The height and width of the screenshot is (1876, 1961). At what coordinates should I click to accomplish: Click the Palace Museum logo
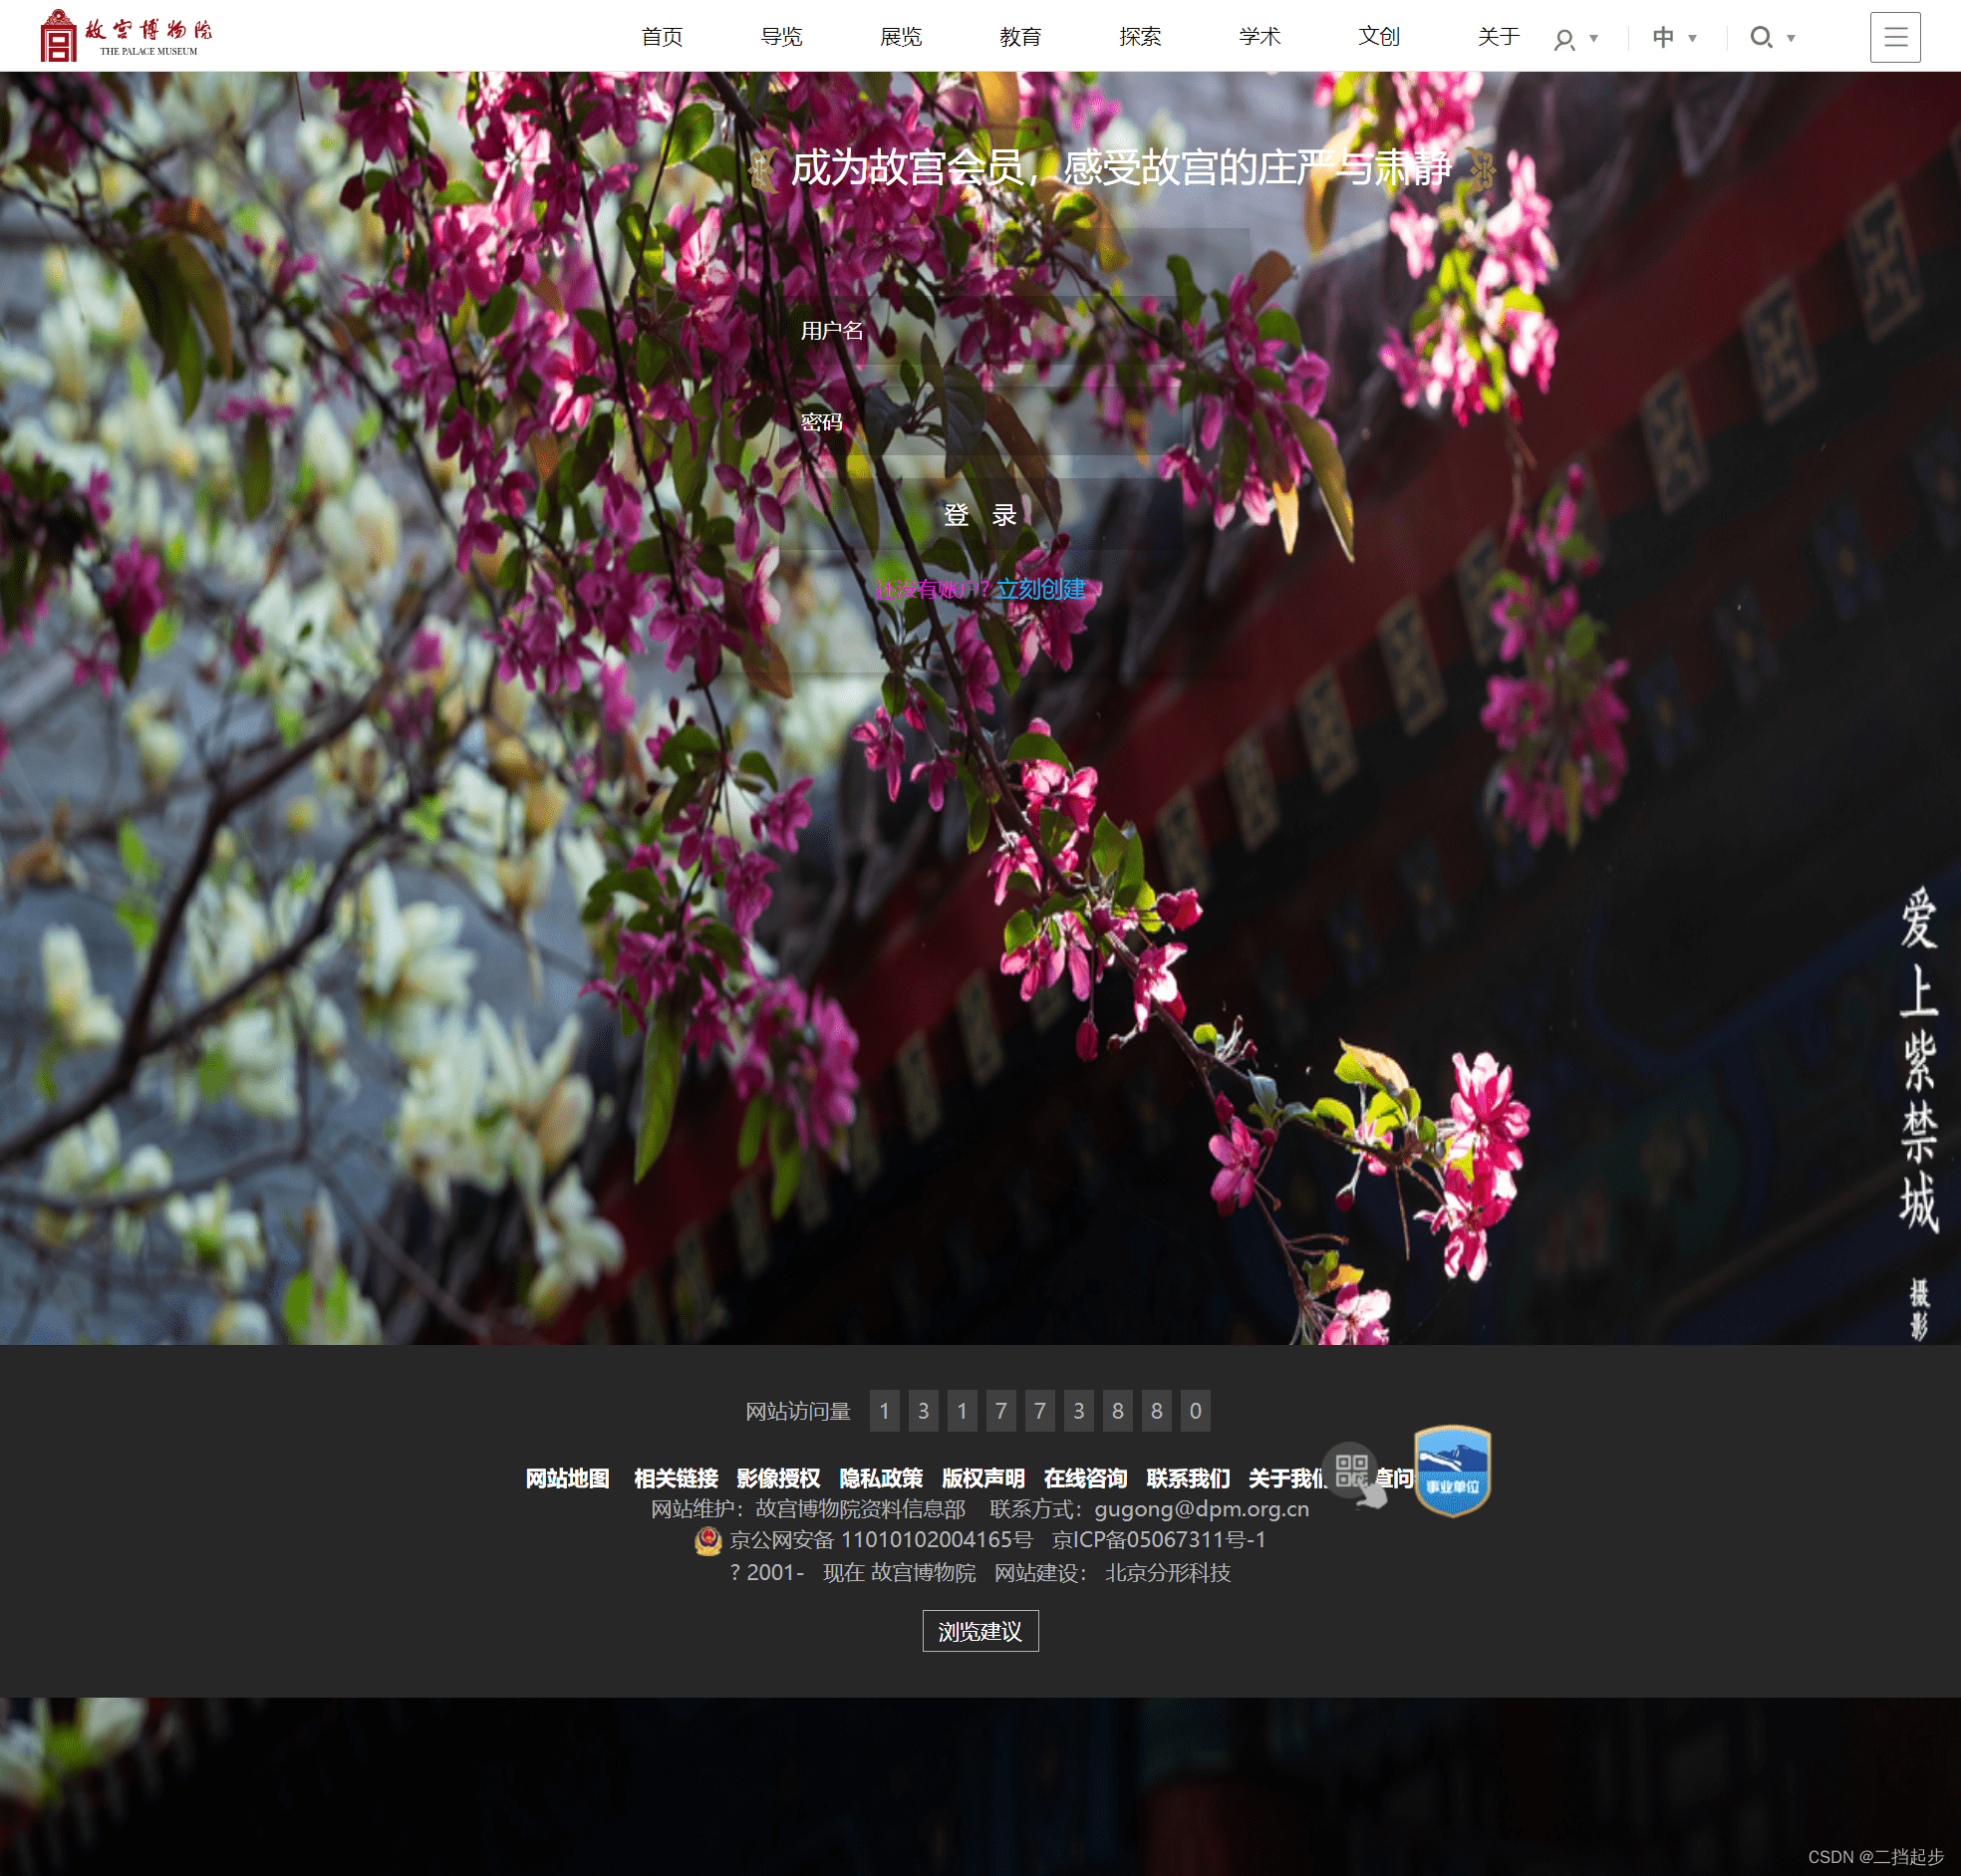[125, 36]
